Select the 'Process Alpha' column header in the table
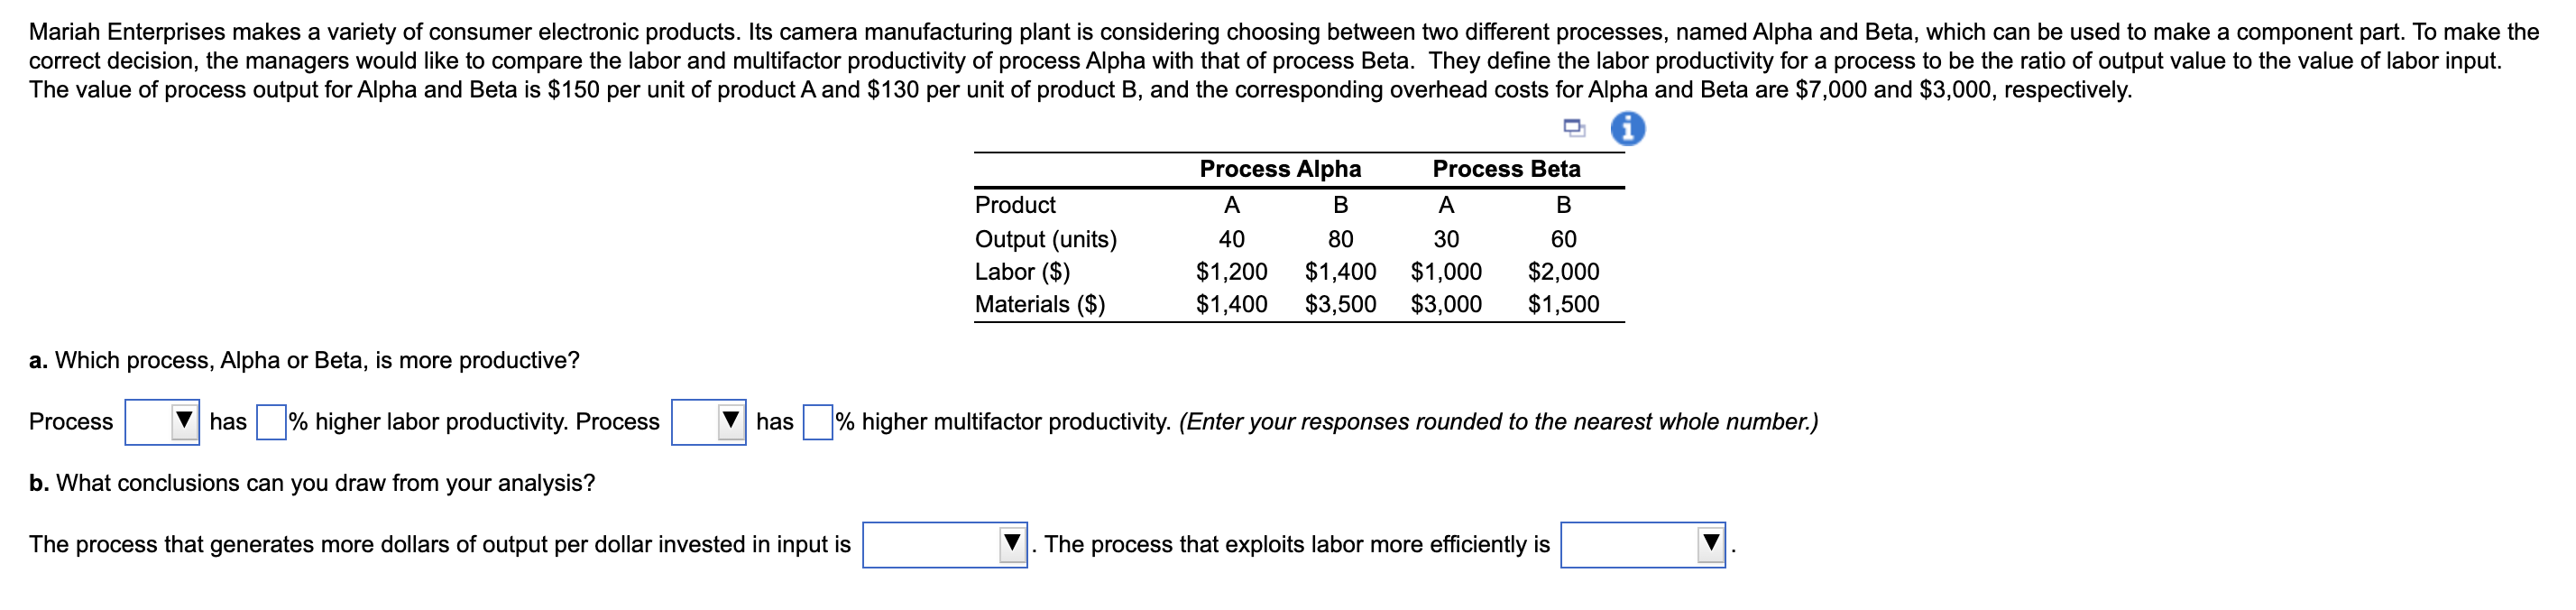The width and height of the screenshot is (2576, 610). (x=1280, y=170)
